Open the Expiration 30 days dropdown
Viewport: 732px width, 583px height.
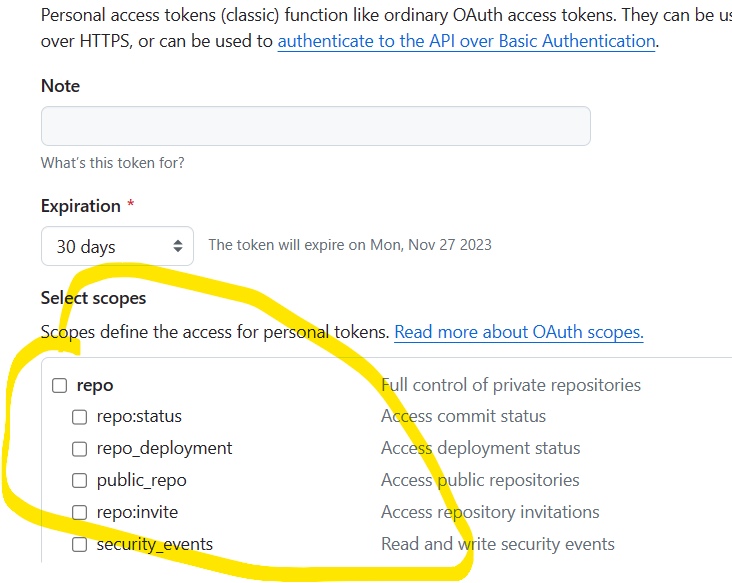118,246
